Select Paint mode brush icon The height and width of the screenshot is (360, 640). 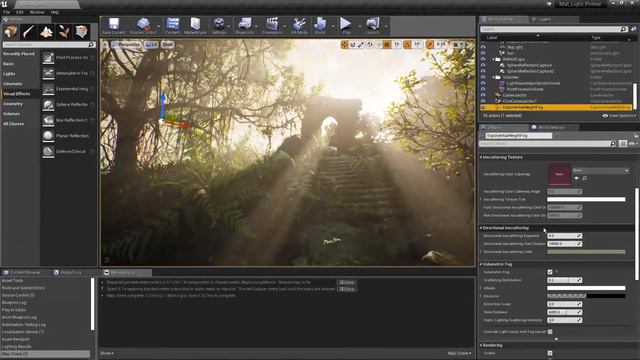point(29,31)
